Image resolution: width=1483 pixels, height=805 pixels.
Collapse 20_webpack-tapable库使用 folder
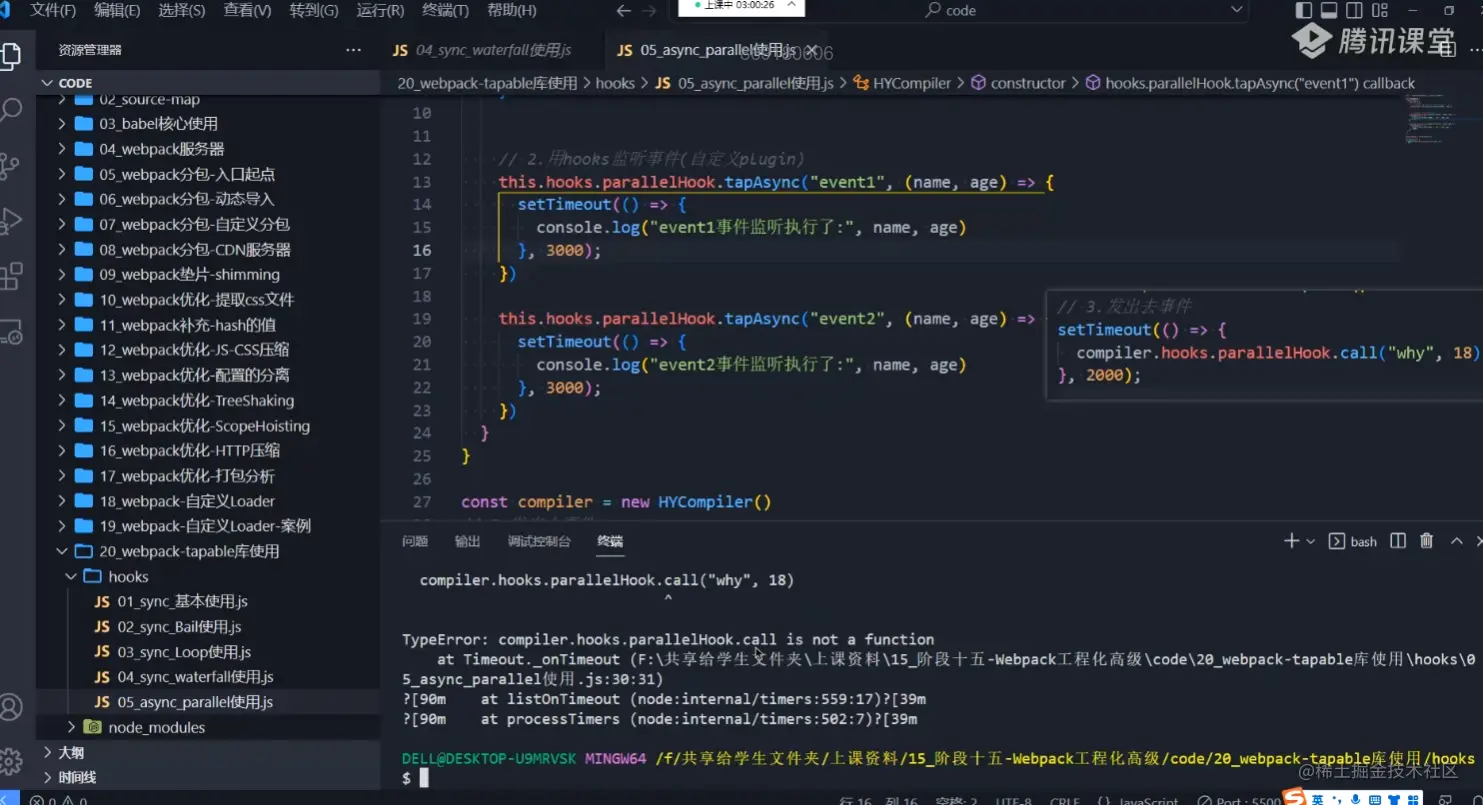pos(208,551)
